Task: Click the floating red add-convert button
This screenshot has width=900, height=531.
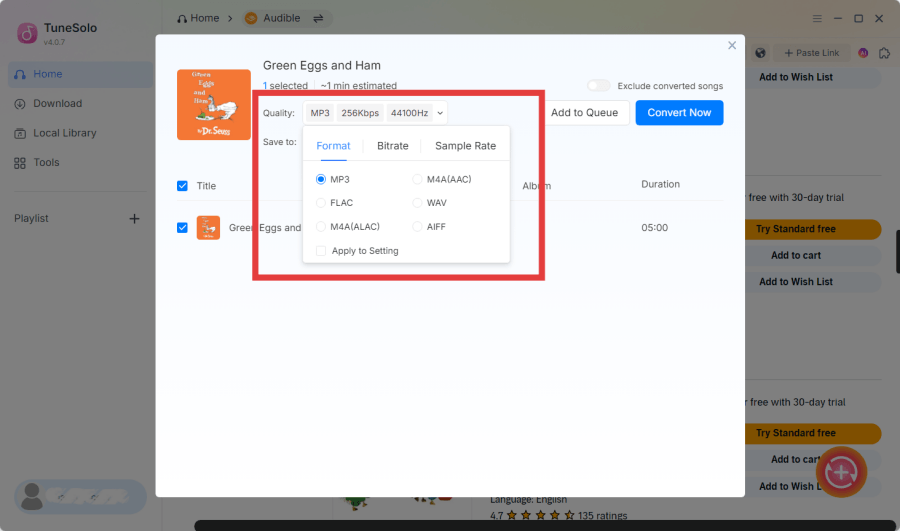Action: (x=841, y=472)
